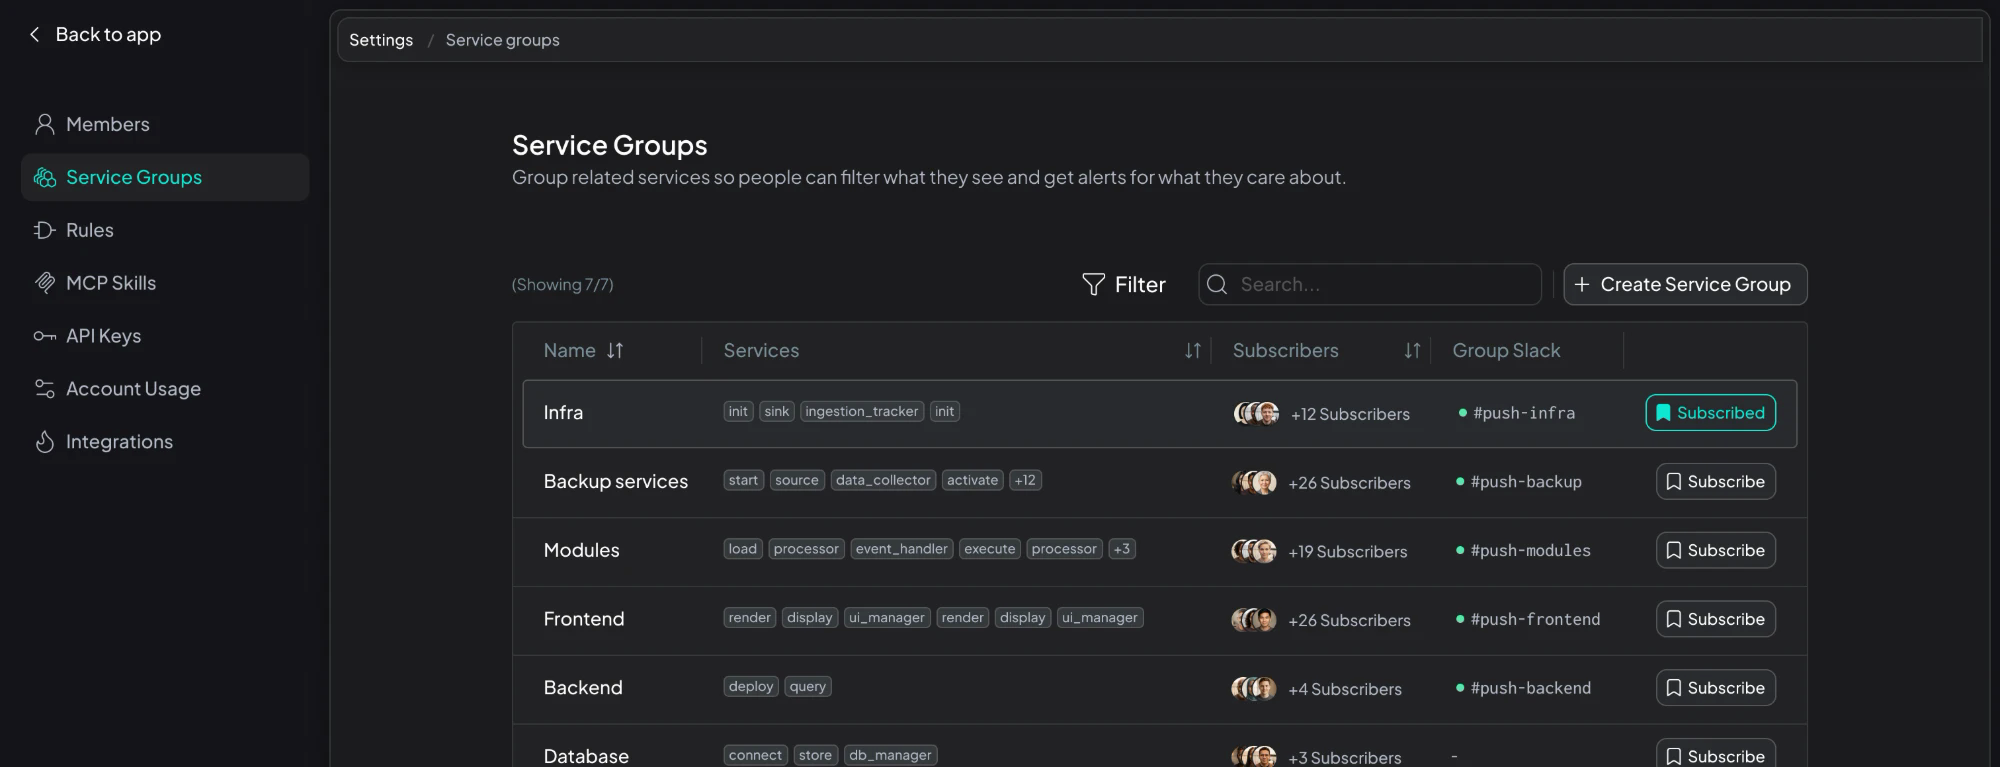This screenshot has height=767, width=2000.
Task: Subscribe to the Modules group
Action: click(x=1716, y=551)
